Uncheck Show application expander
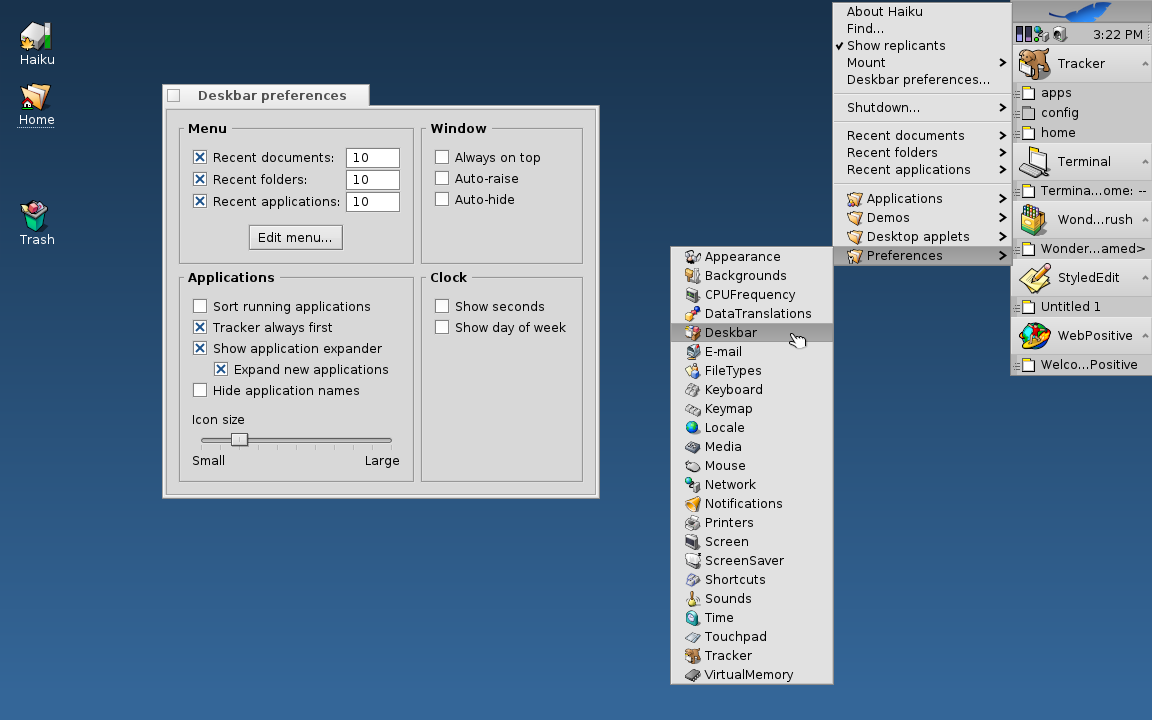This screenshot has height=720, width=1152. [200, 348]
